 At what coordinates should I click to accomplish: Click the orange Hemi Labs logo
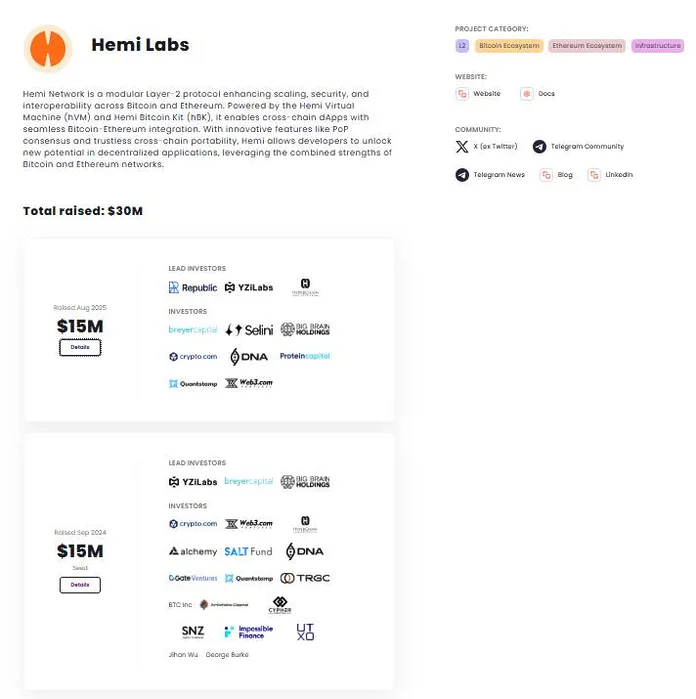tap(47, 48)
